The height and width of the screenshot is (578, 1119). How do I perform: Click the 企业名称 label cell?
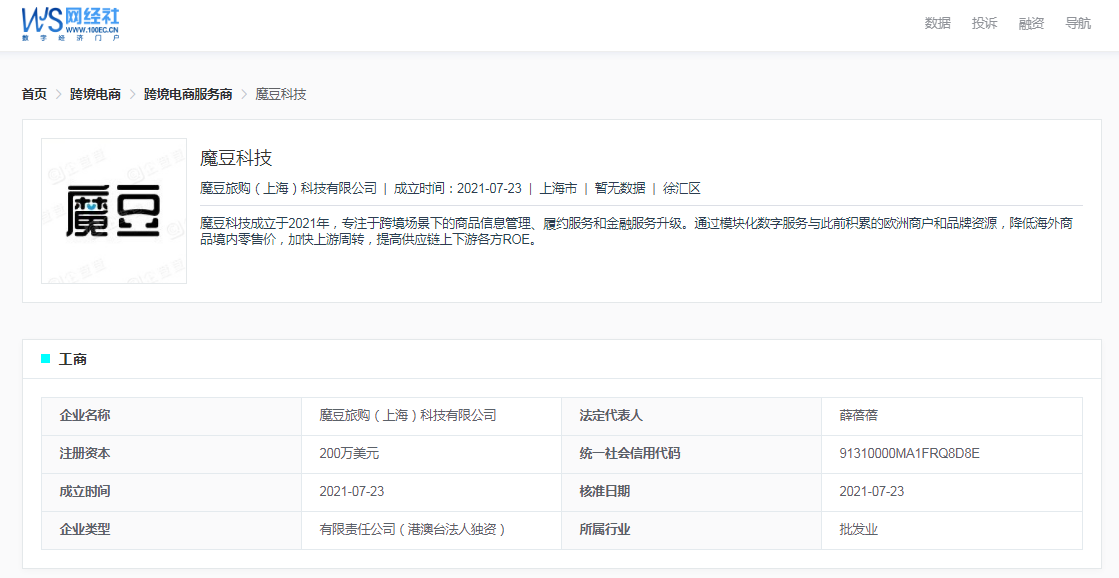tap(171, 416)
